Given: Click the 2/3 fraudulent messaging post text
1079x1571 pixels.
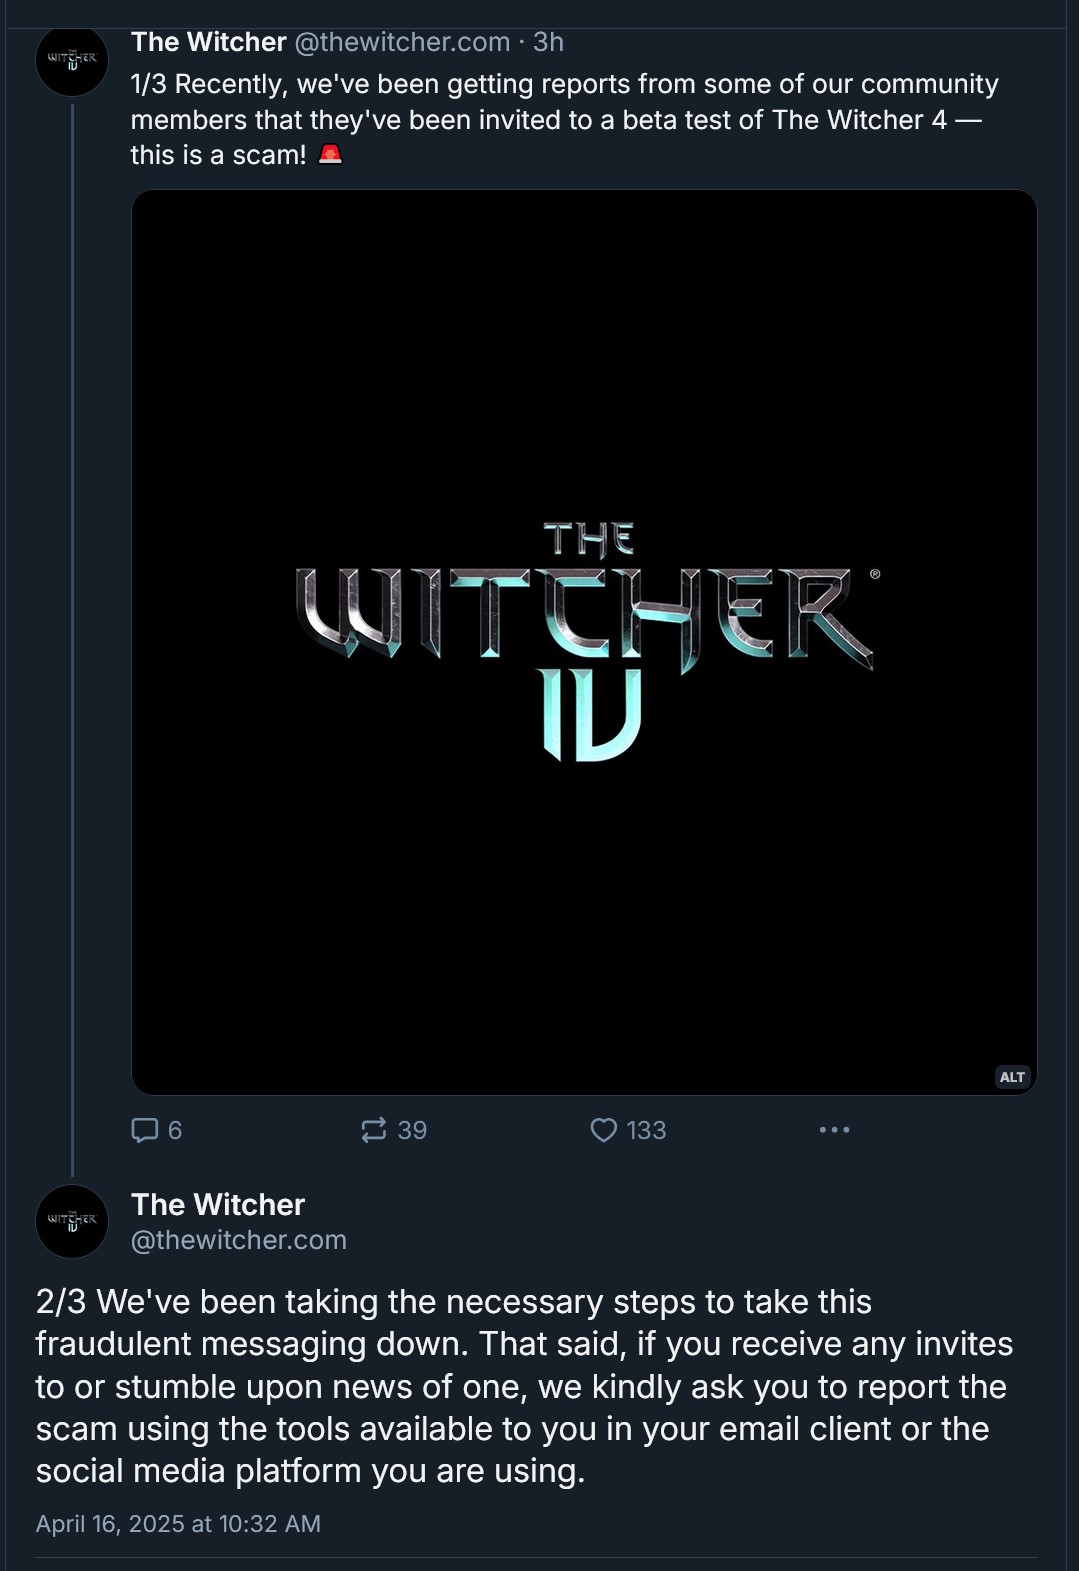Looking at the screenshot, I should [524, 1386].
